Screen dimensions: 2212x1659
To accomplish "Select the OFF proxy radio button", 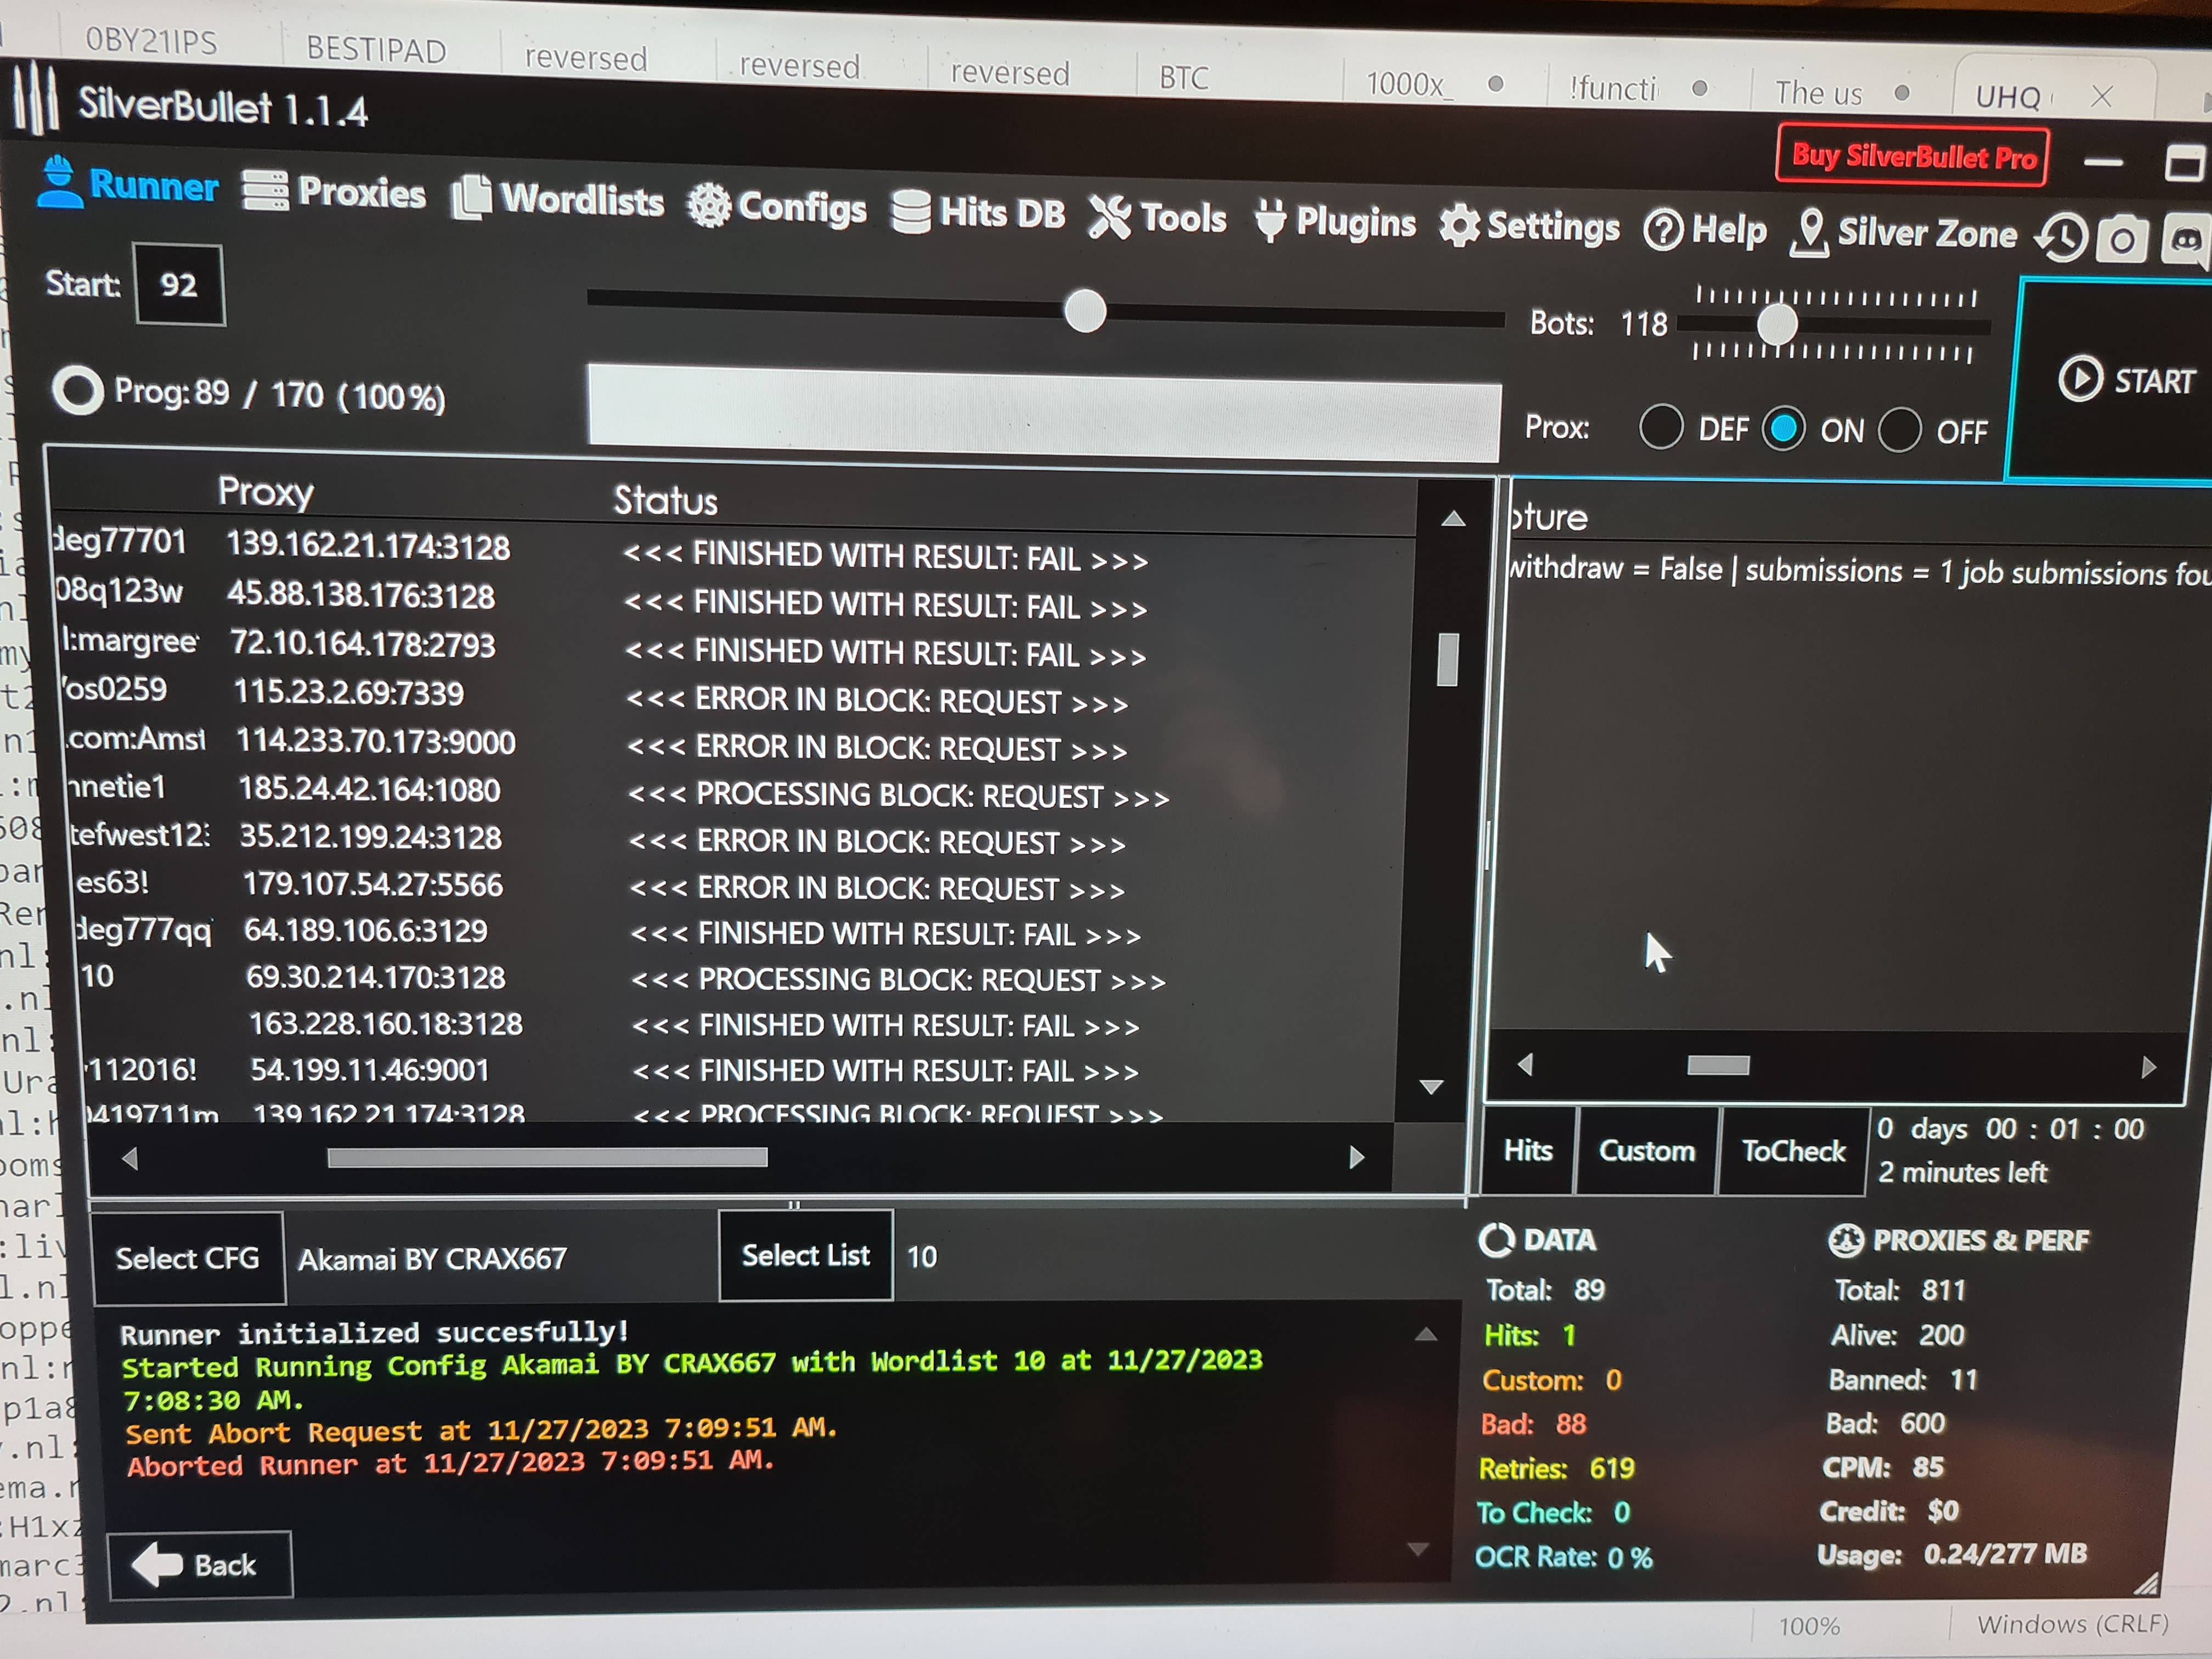I will pos(1899,431).
